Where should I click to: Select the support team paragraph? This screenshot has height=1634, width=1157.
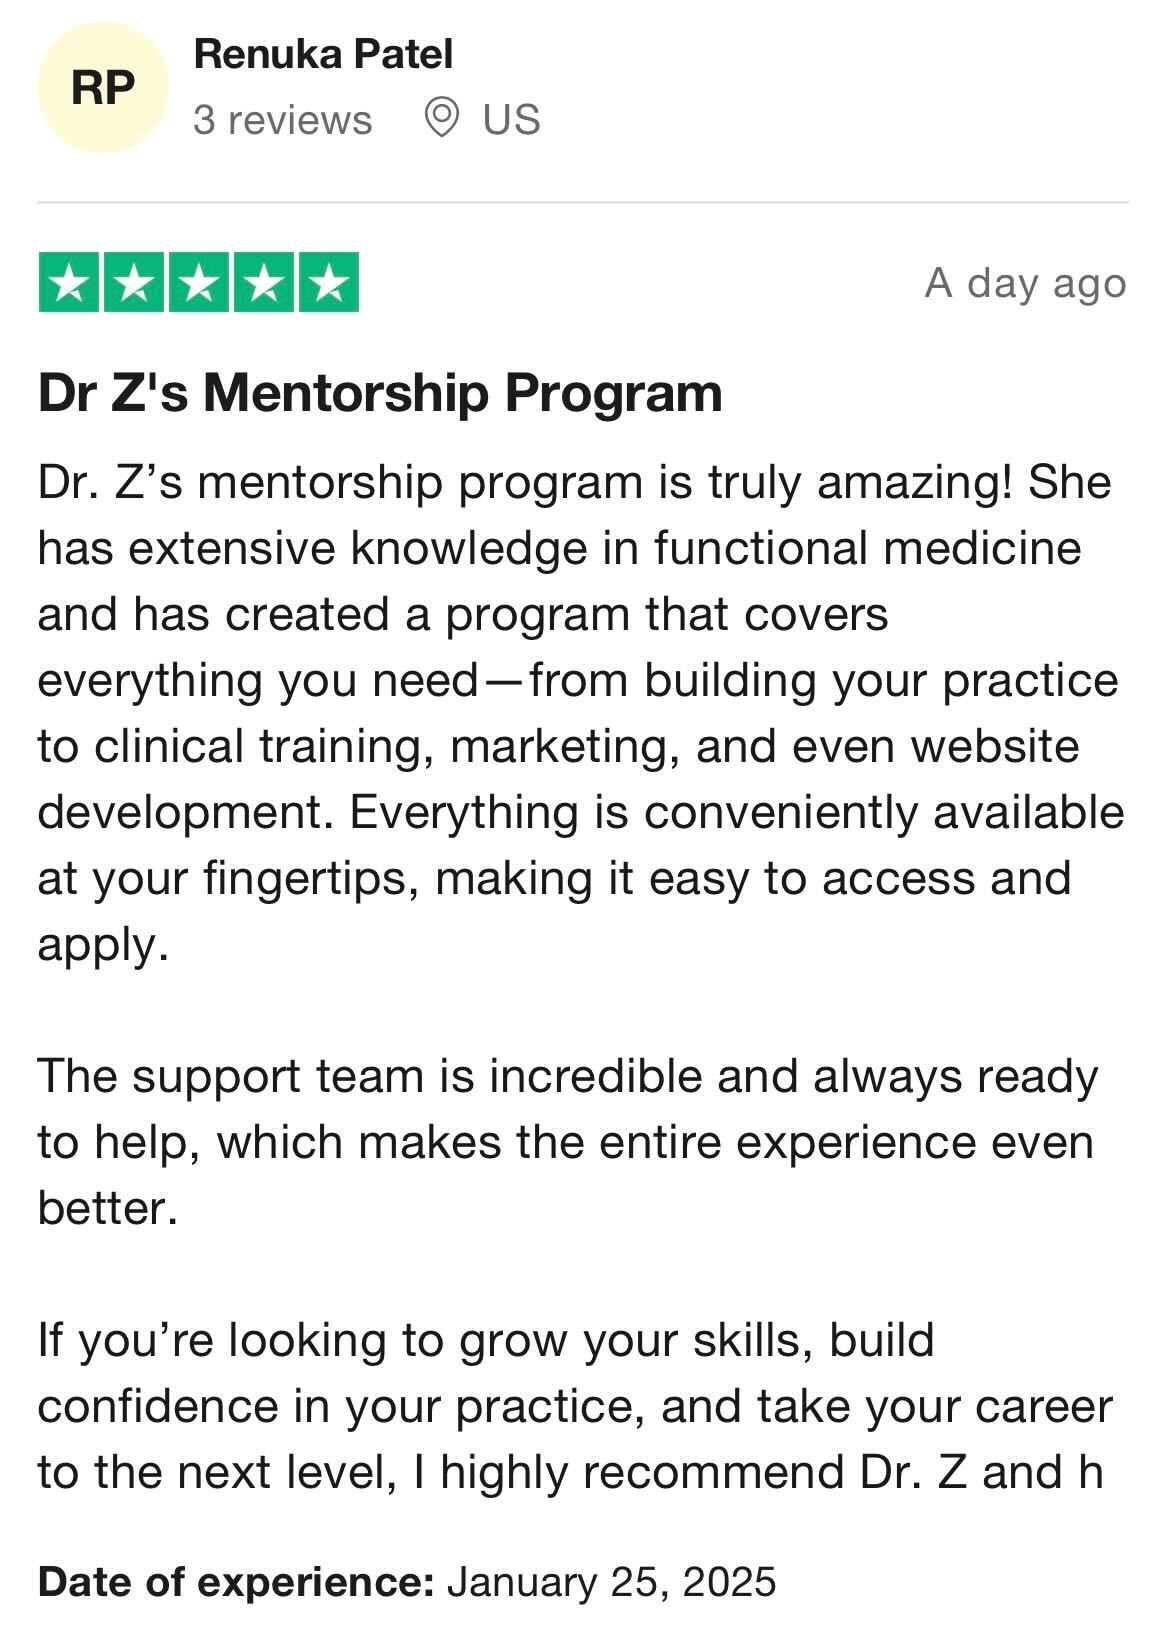[568, 1142]
